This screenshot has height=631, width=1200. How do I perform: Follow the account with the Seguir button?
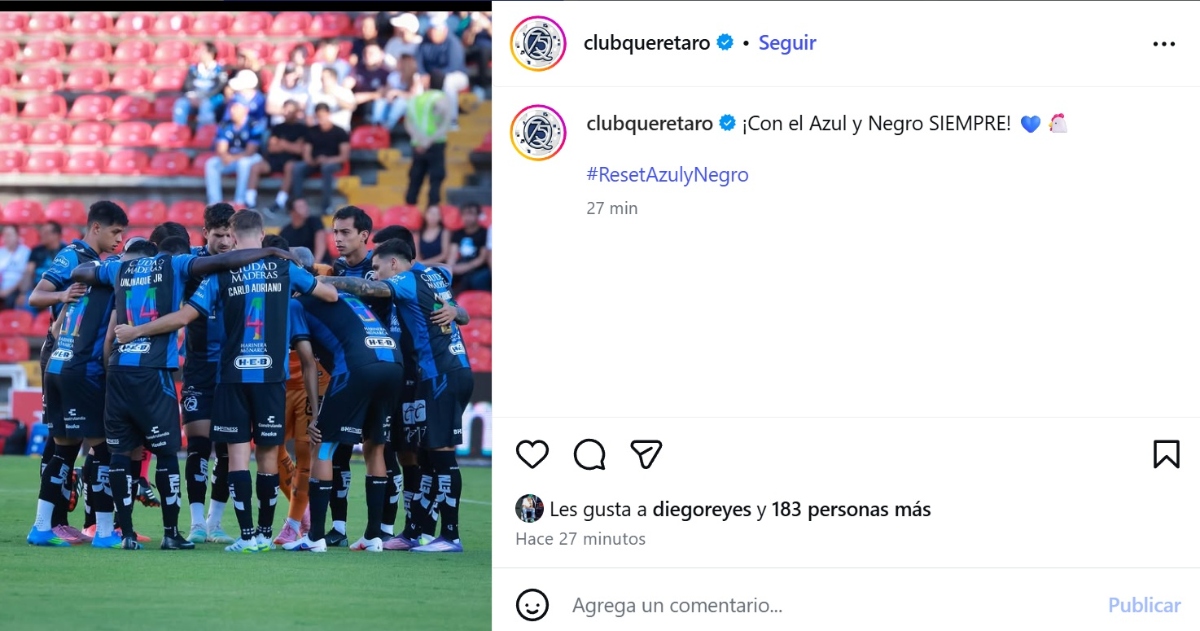[787, 43]
